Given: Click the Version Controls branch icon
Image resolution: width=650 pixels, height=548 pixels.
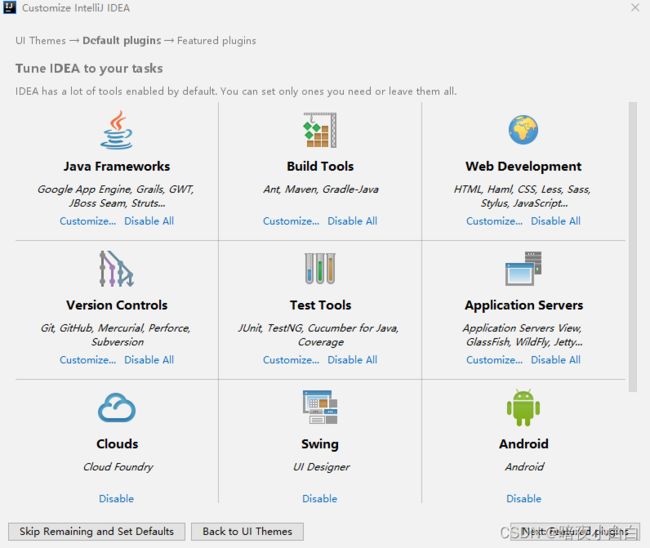Looking at the screenshot, I should (116, 269).
